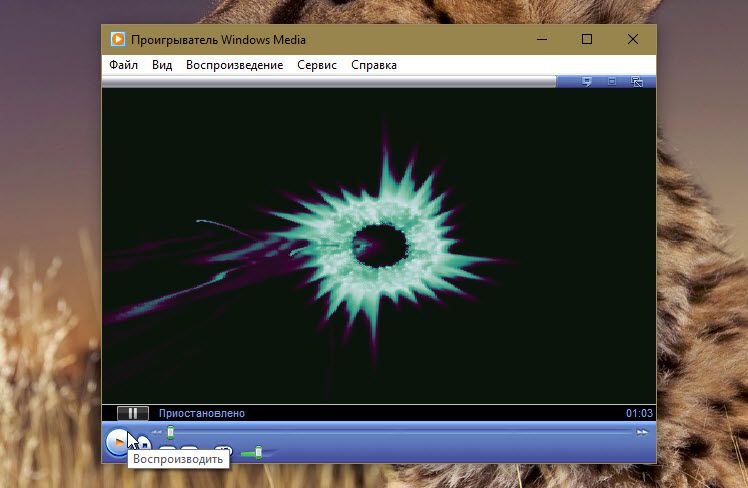The width and height of the screenshot is (748, 488).
Task: Minimize the Windows Media player window
Action: pos(541,40)
